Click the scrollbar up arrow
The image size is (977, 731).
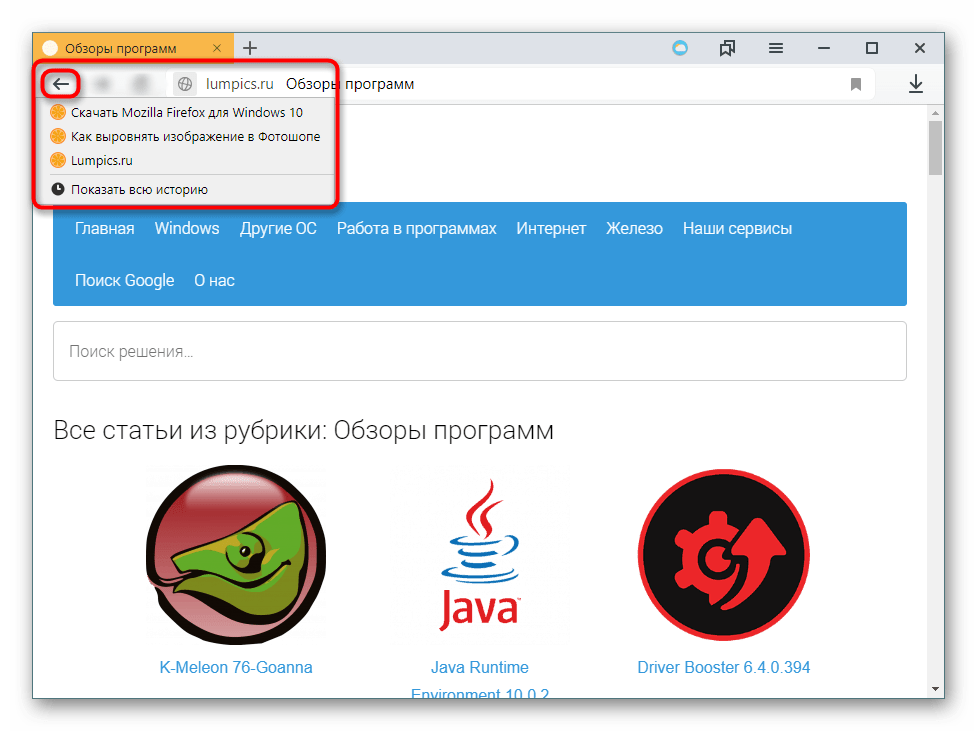tap(935, 113)
